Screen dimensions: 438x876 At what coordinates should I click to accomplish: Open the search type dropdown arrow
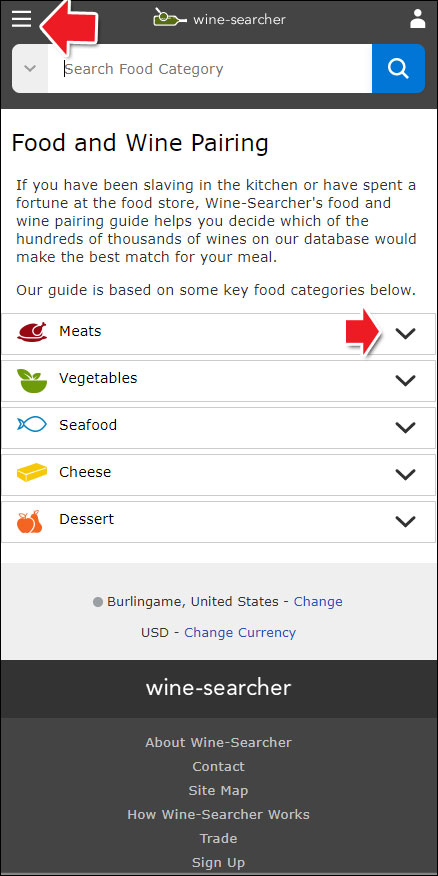pos(30,69)
